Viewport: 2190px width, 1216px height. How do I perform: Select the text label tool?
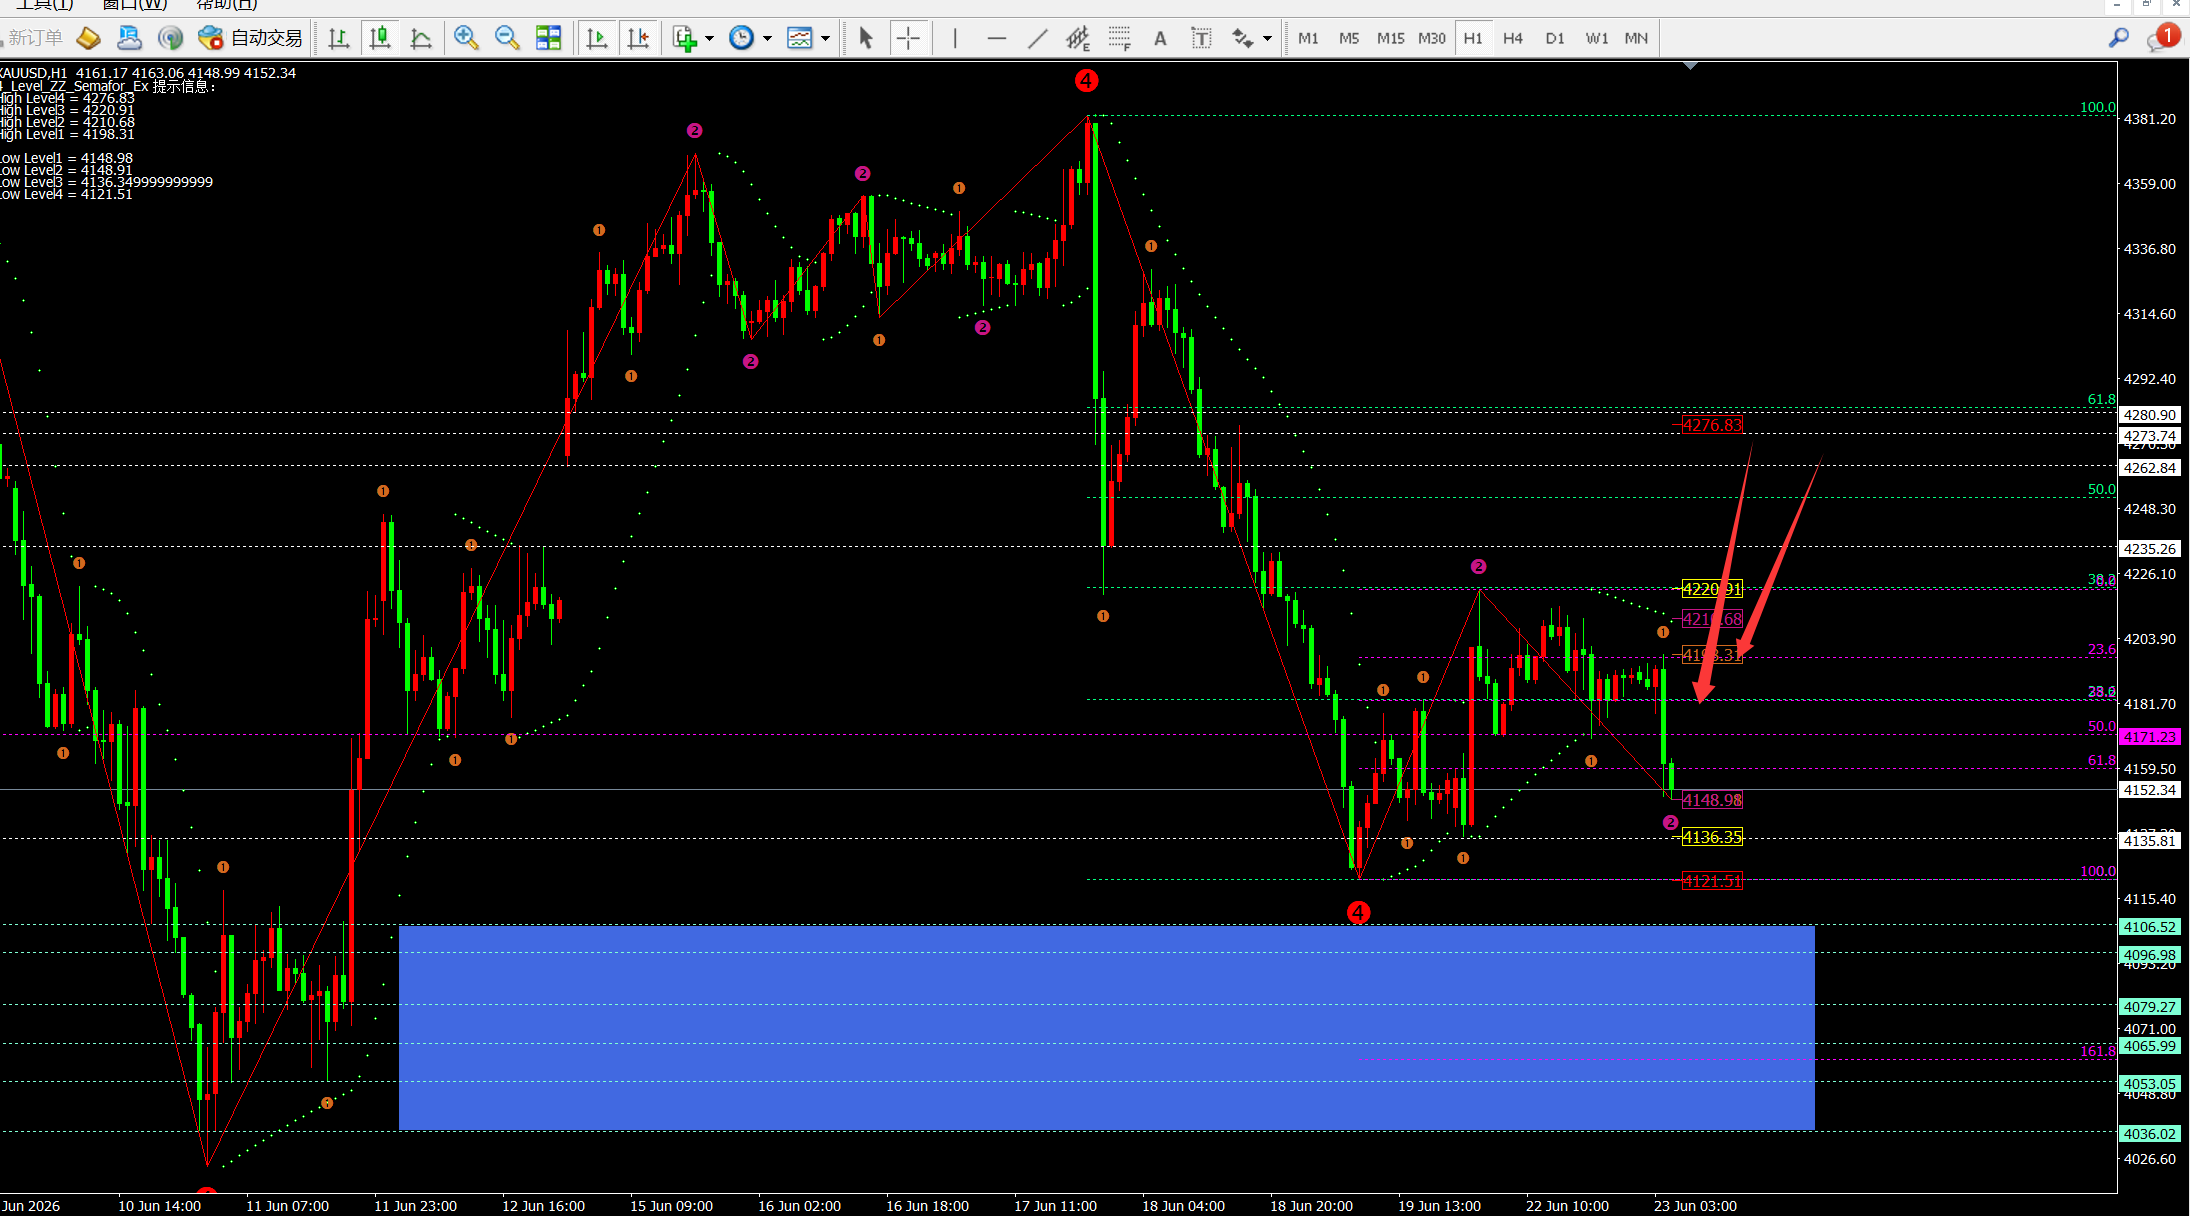click(x=1201, y=38)
